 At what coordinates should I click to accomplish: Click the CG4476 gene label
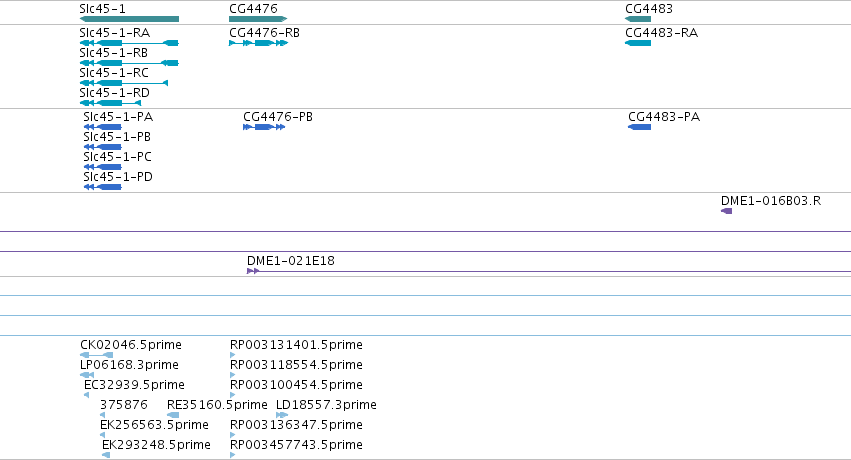tap(253, 9)
